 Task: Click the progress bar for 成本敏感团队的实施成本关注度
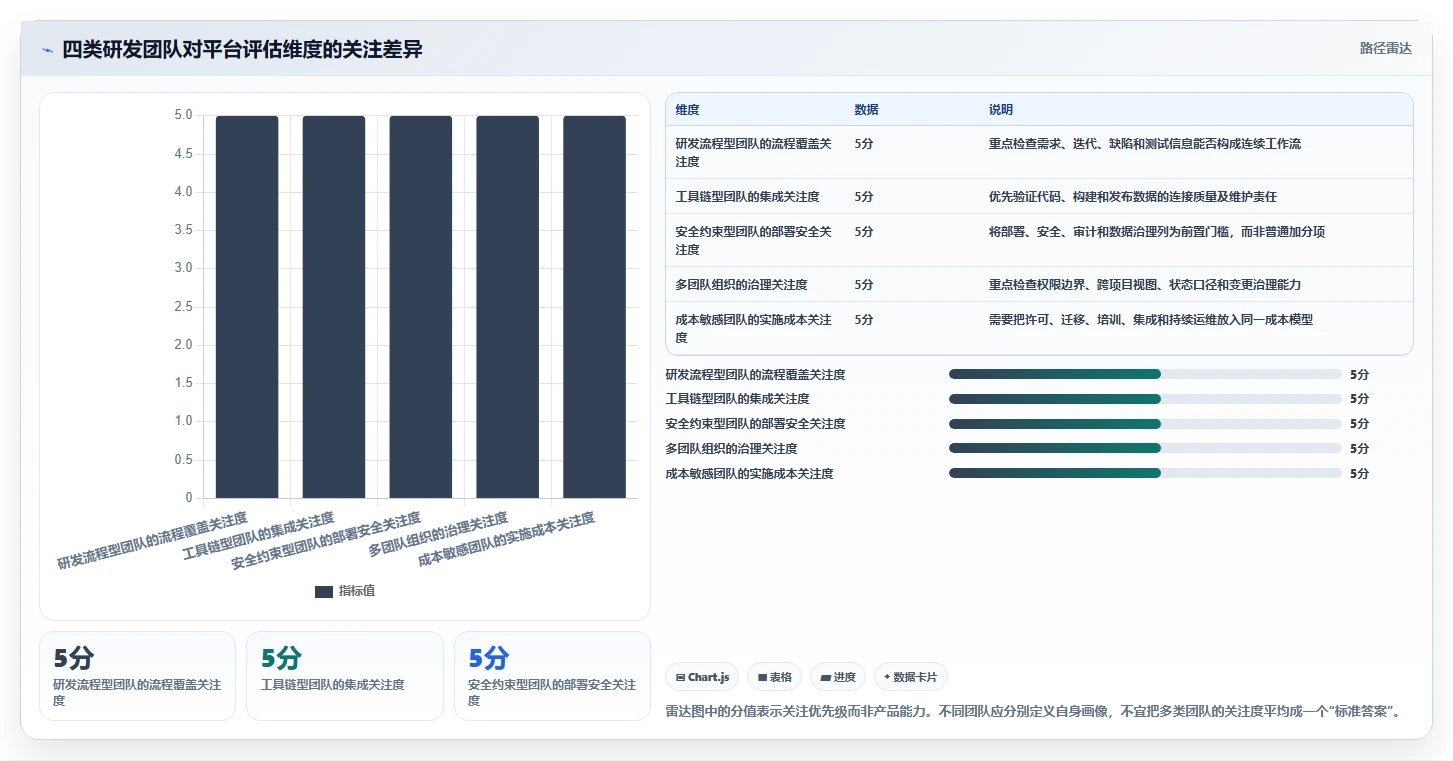pyautogui.click(x=1145, y=473)
